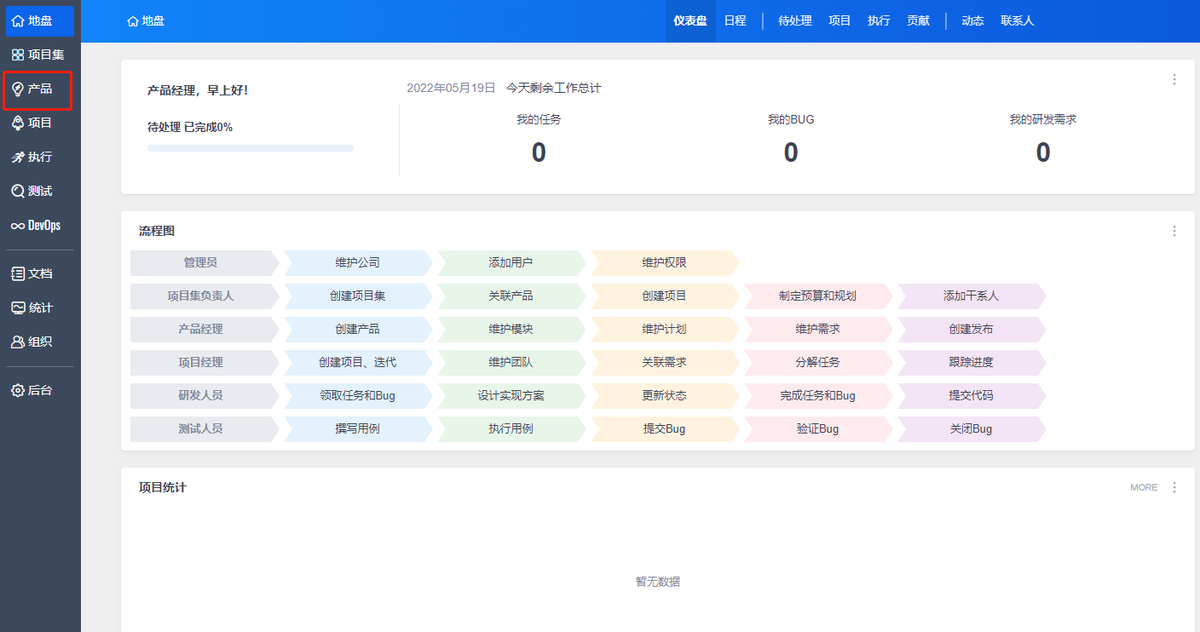Click 领取任务和Bug flow step

(357, 396)
